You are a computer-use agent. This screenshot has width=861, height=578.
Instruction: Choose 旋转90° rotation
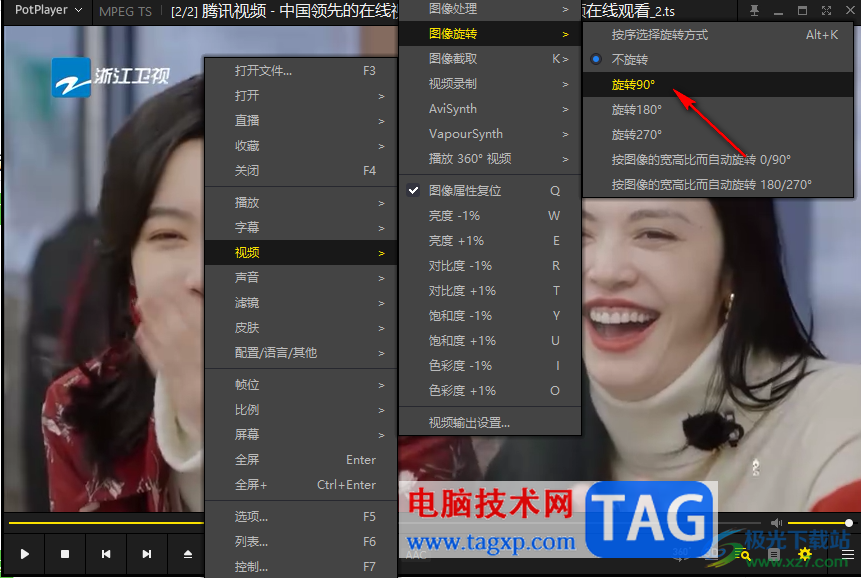tap(718, 85)
